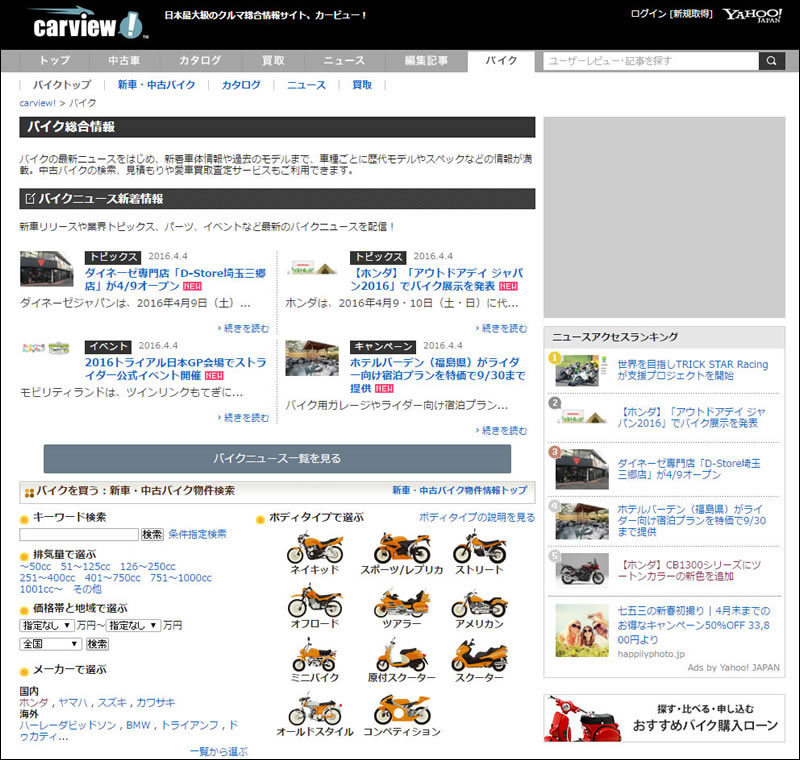Image resolution: width=800 pixels, height=760 pixels.
Task: Open ボディタイプの説明を見る link
Action: click(x=477, y=517)
